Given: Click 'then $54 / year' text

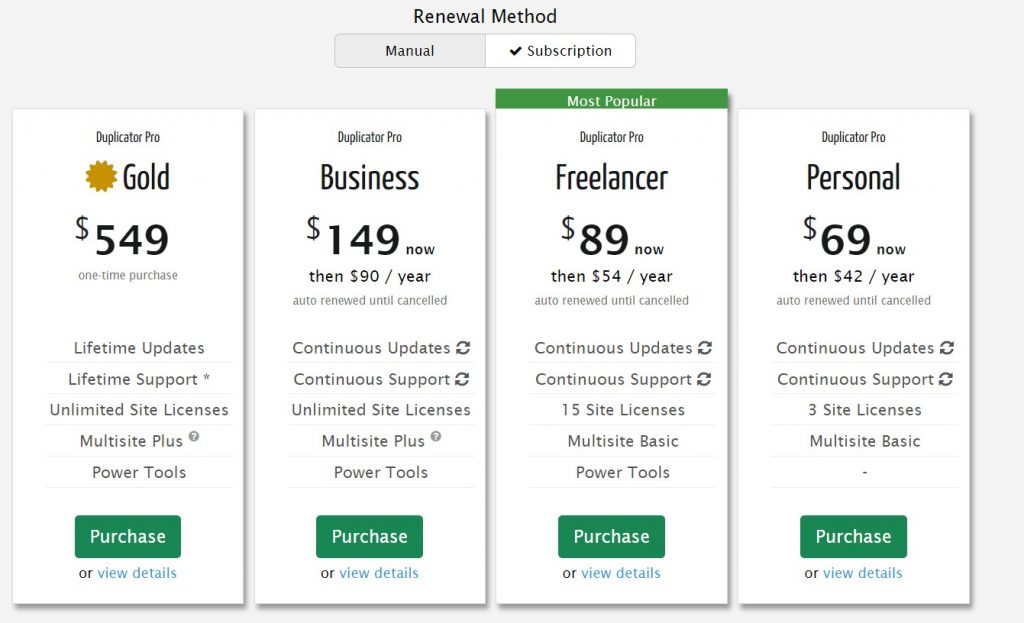Looking at the screenshot, I should click(611, 276).
